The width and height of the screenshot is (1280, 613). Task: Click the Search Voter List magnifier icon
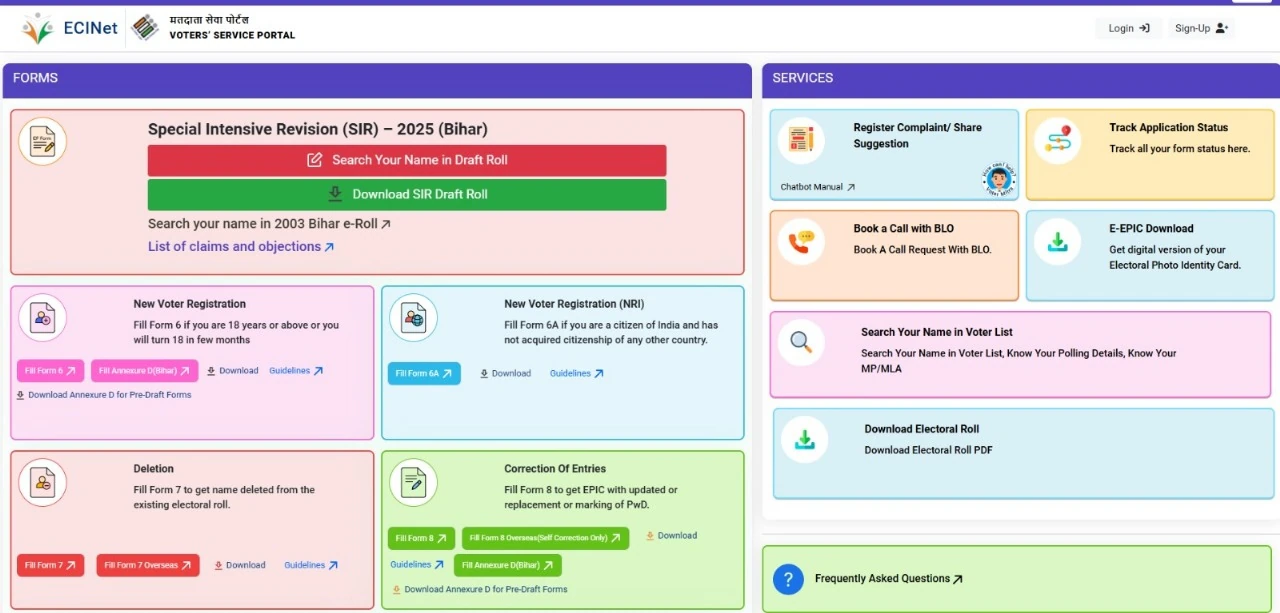pyautogui.click(x=801, y=343)
